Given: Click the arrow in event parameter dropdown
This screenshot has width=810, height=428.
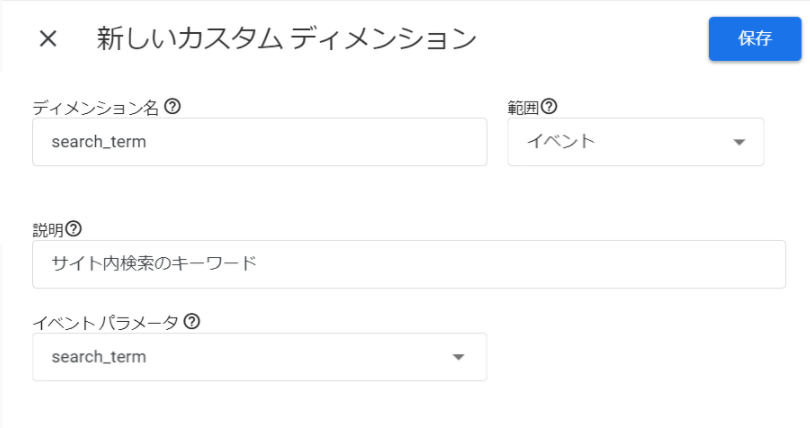Looking at the screenshot, I should coord(458,357).
